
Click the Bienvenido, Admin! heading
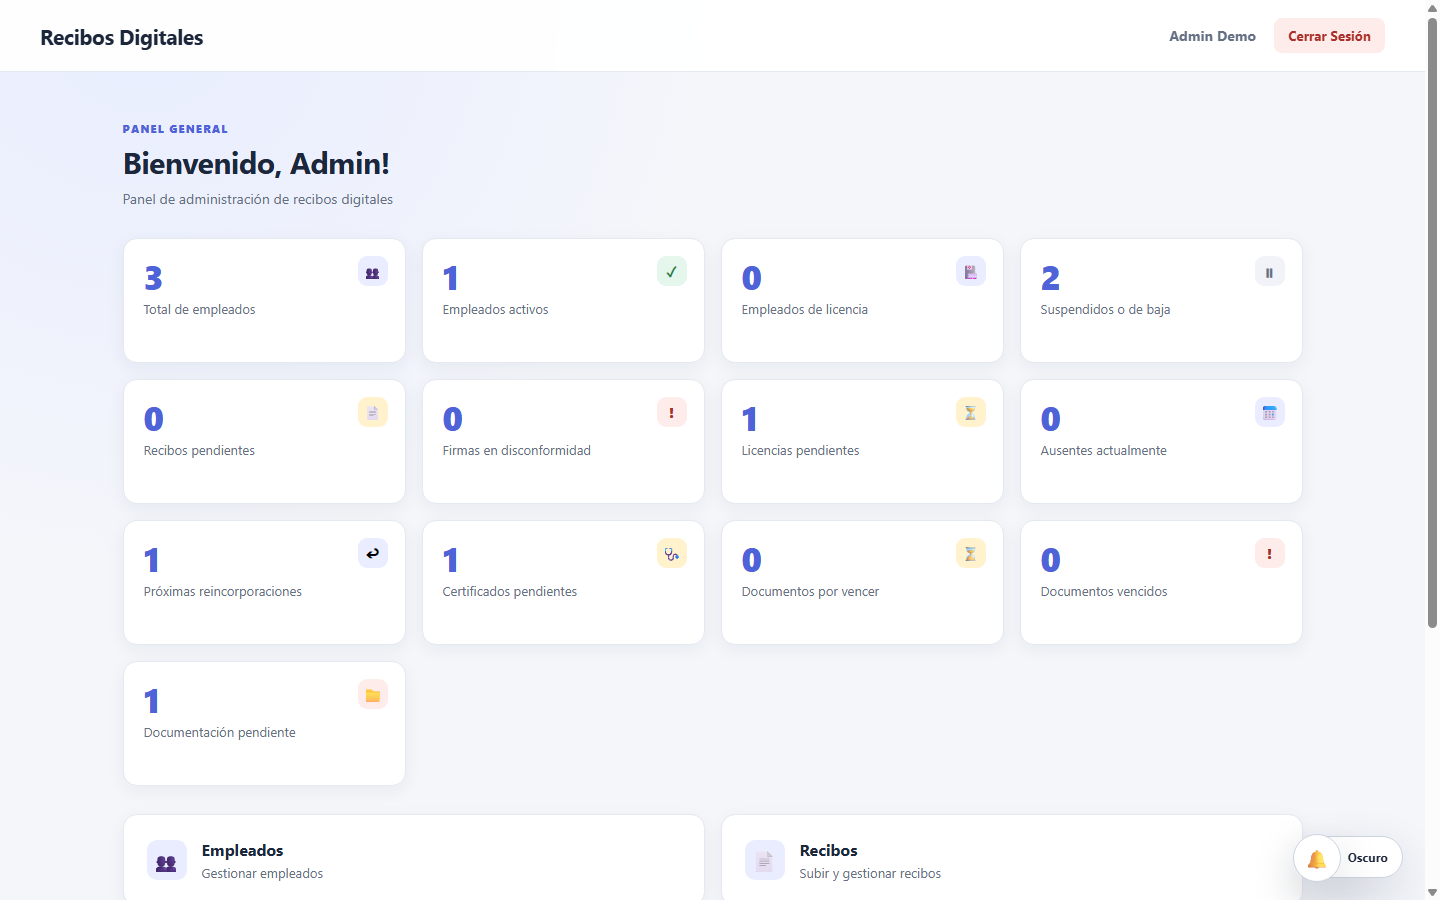coord(256,164)
